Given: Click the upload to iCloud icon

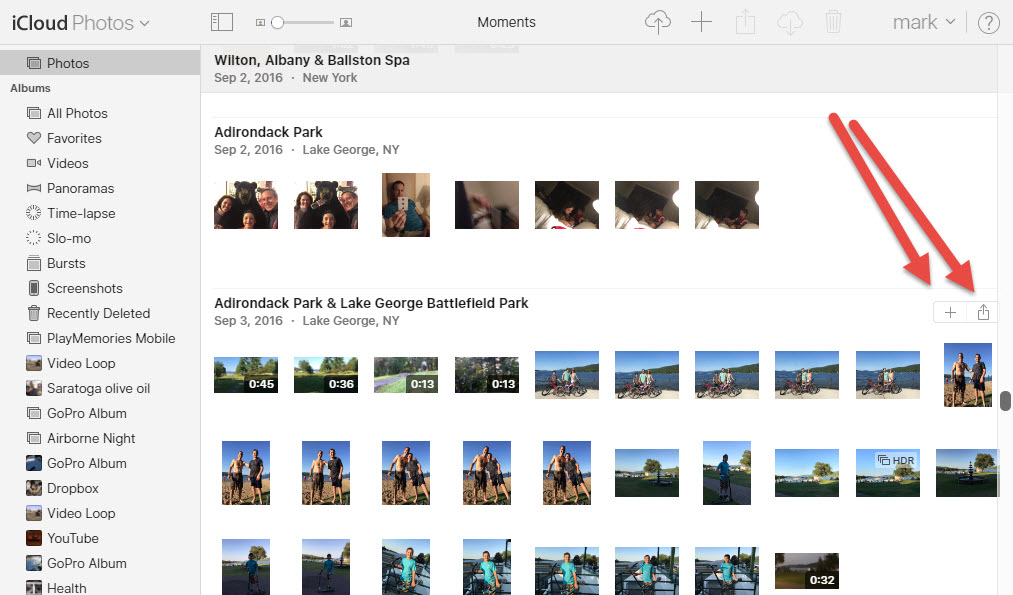Looking at the screenshot, I should (658, 22).
